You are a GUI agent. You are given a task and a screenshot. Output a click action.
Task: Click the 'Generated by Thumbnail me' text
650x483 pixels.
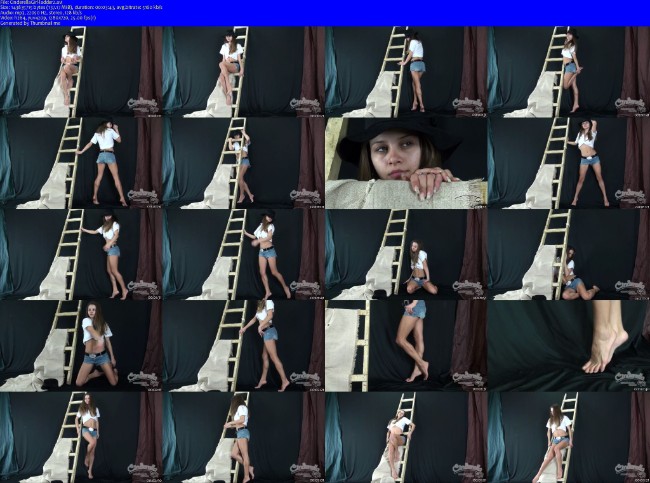tap(31, 23)
